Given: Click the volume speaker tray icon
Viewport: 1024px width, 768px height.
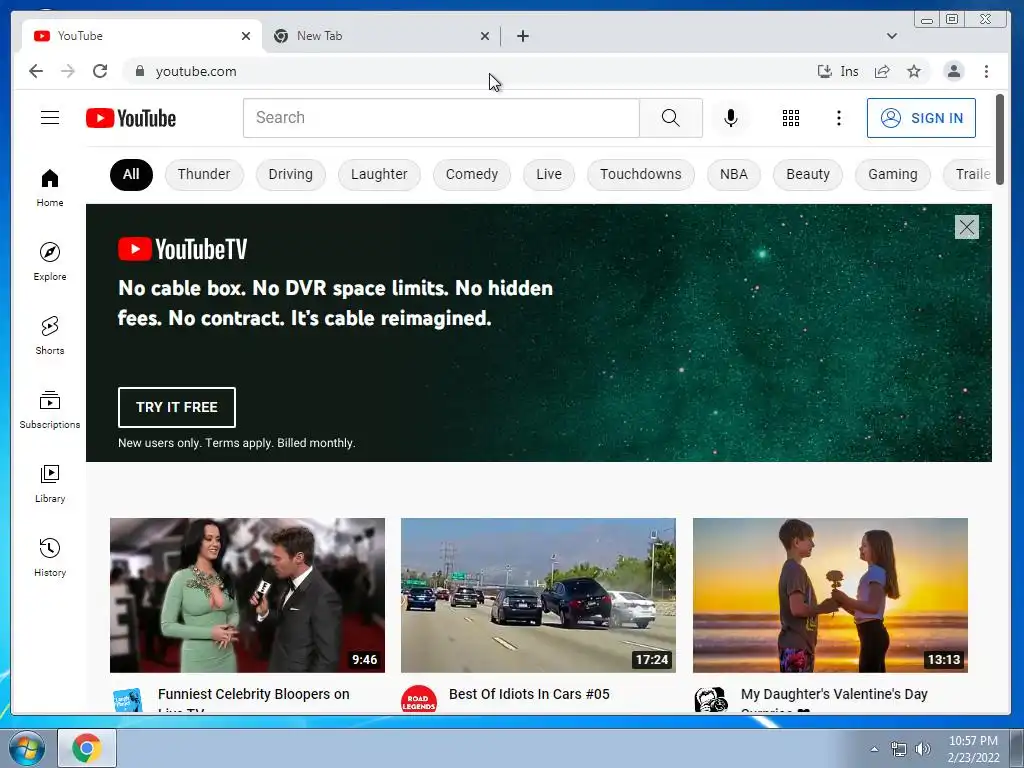Looking at the screenshot, I should [x=922, y=749].
